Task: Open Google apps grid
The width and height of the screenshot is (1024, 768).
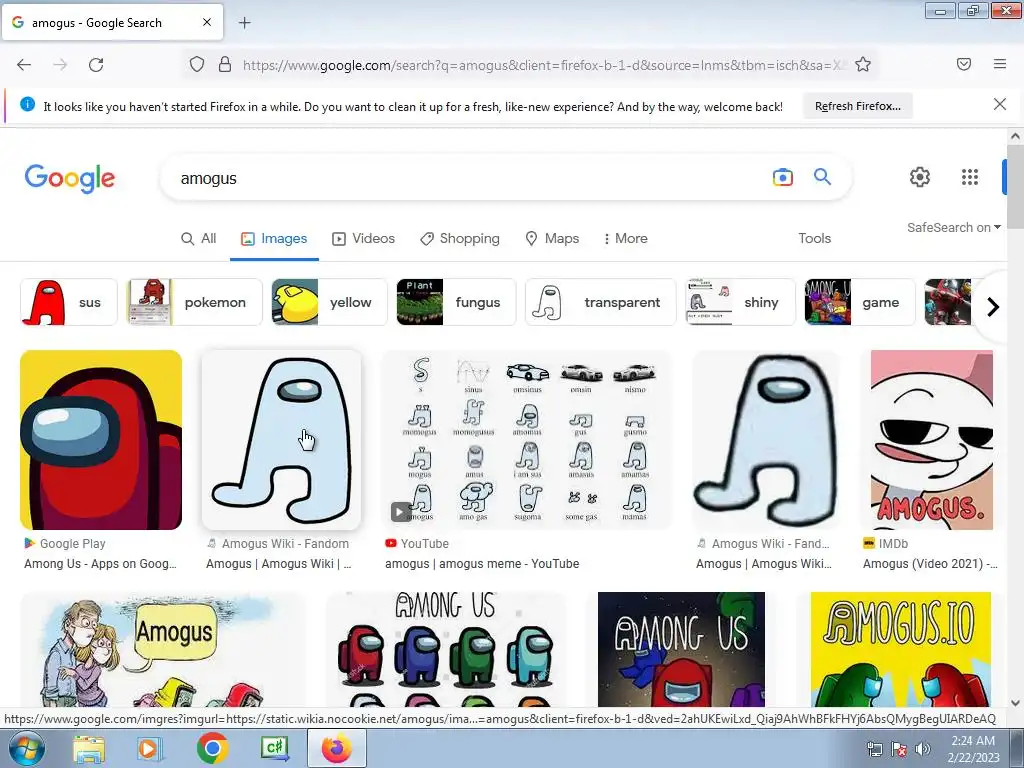Action: 970,177
